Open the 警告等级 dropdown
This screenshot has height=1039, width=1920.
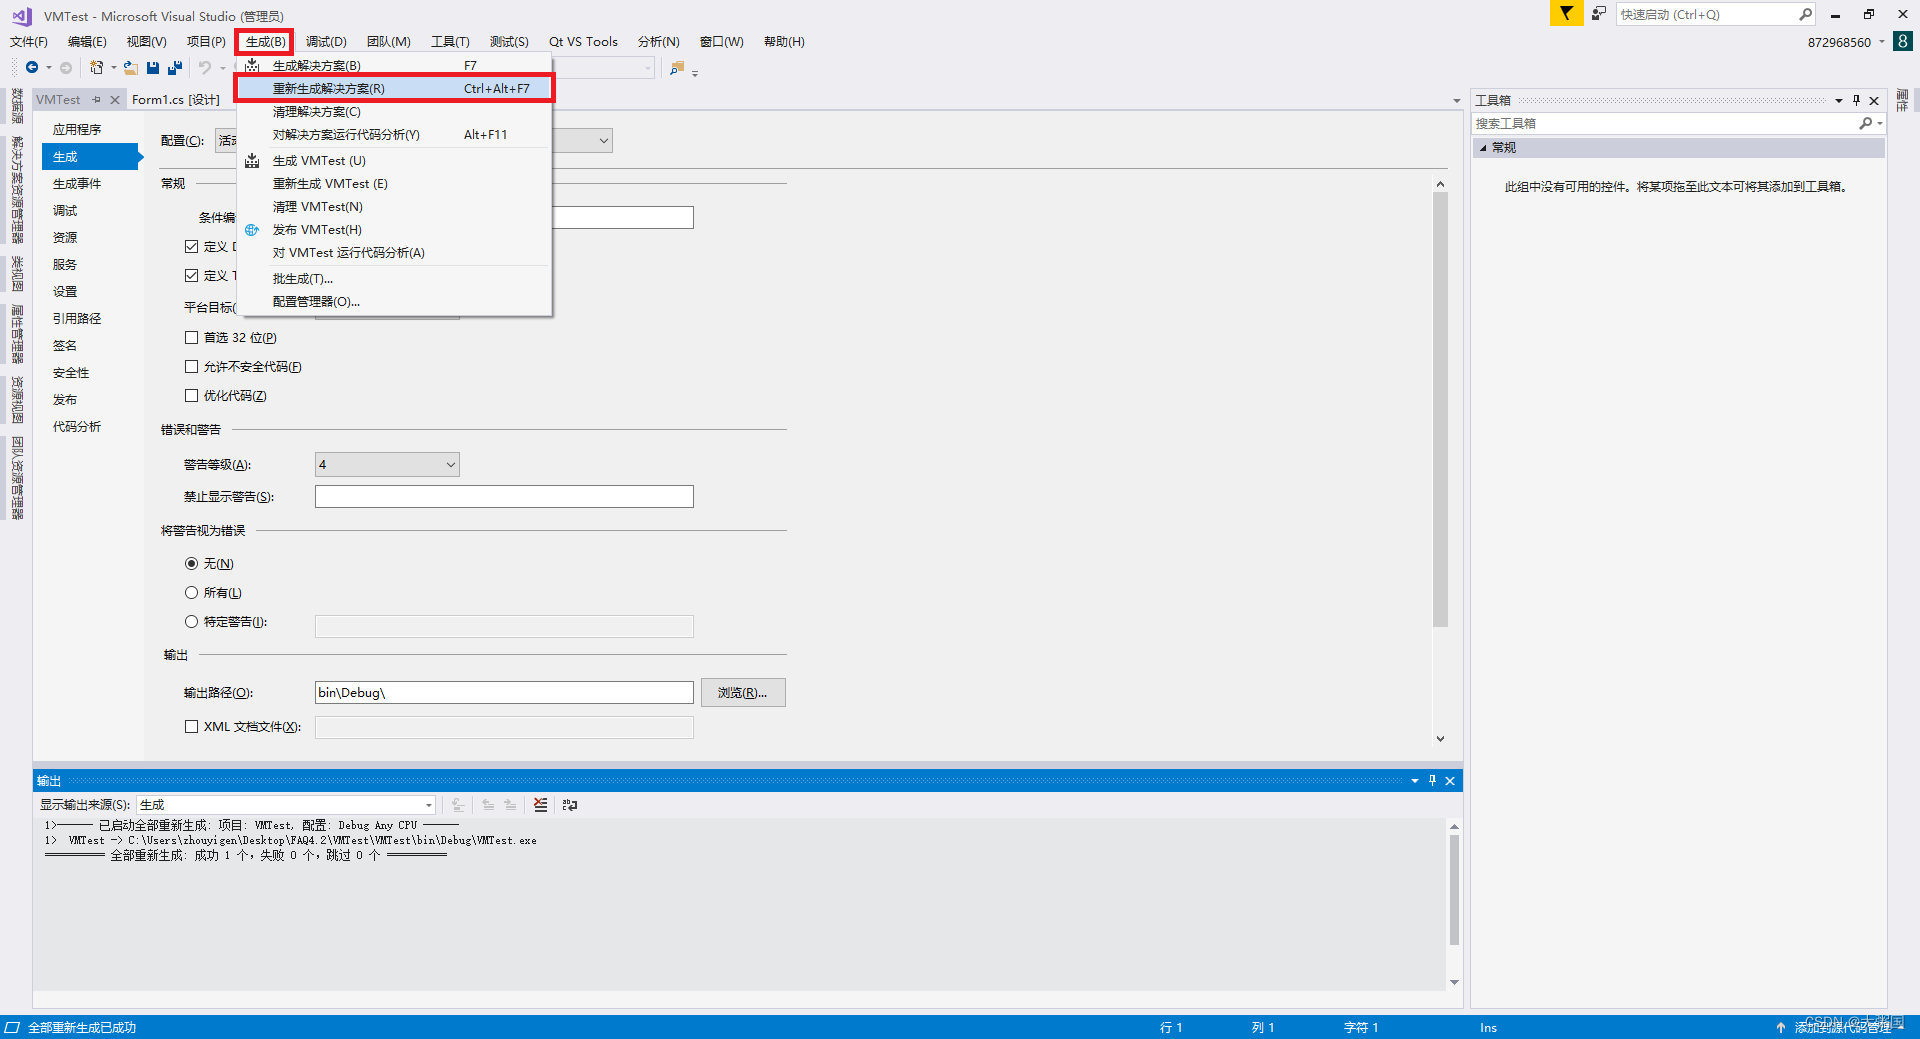pyautogui.click(x=387, y=464)
